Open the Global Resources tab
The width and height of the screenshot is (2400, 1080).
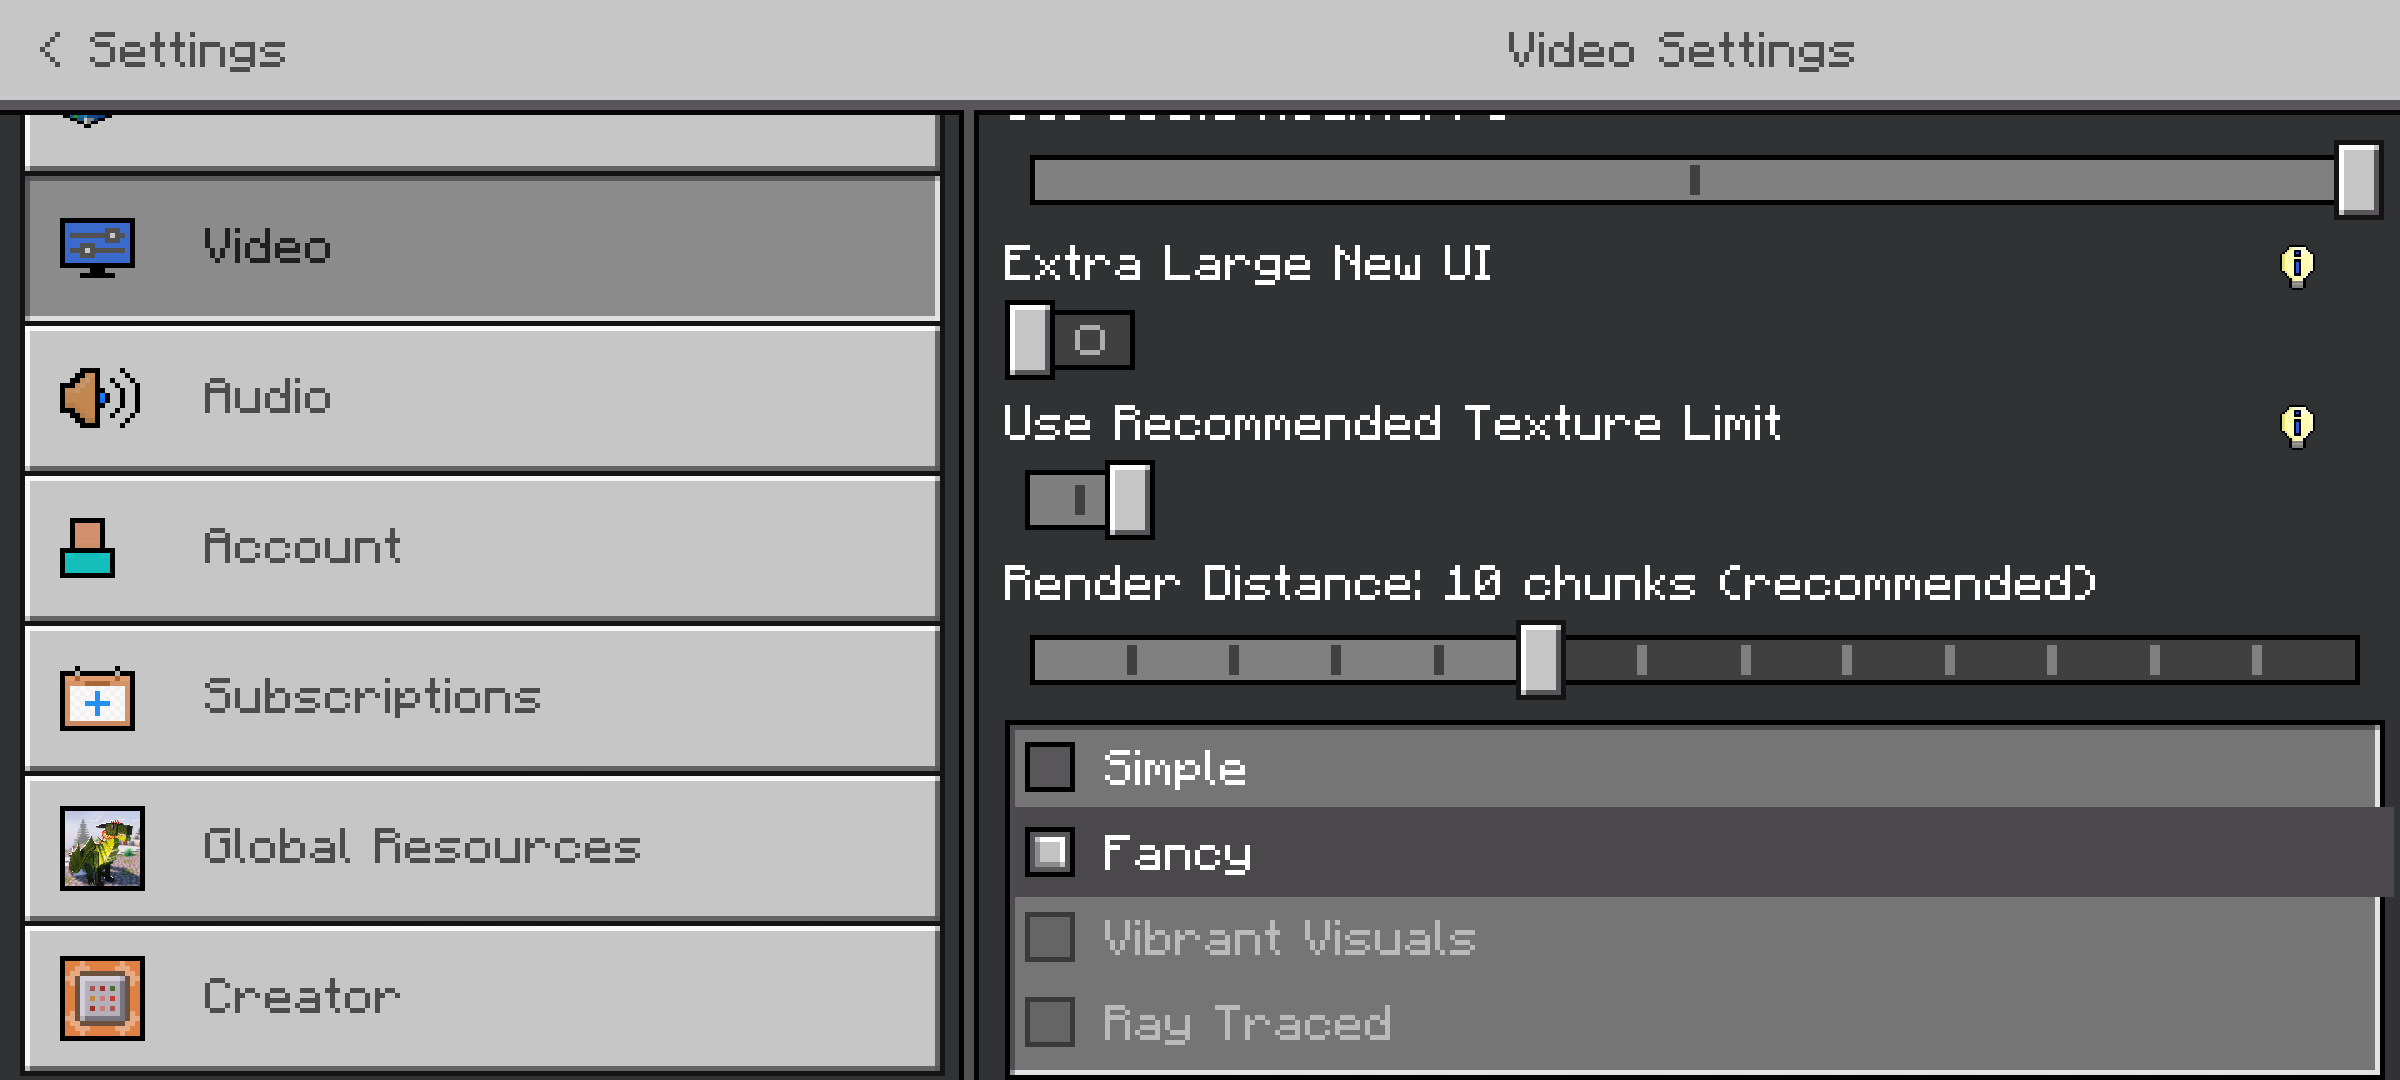point(482,848)
